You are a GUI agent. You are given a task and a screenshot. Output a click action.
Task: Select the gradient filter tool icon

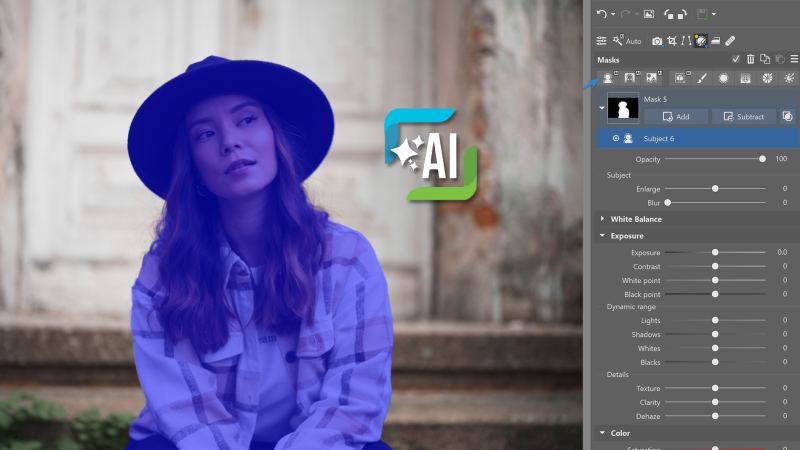point(715,41)
